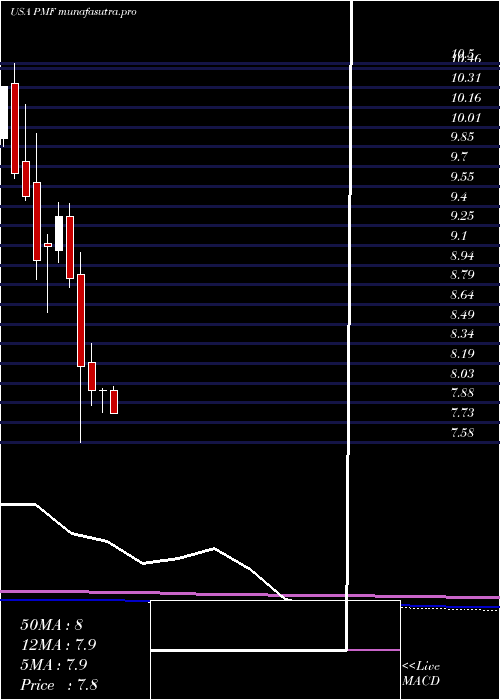Click the 9.55 price axis label
This screenshot has height=700, width=500.
pos(462,177)
